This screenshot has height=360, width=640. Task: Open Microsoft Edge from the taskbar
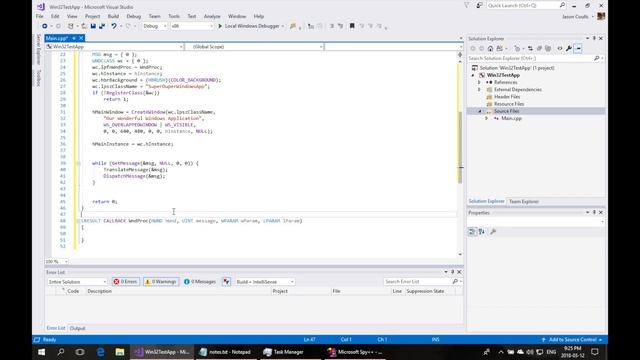100,352
